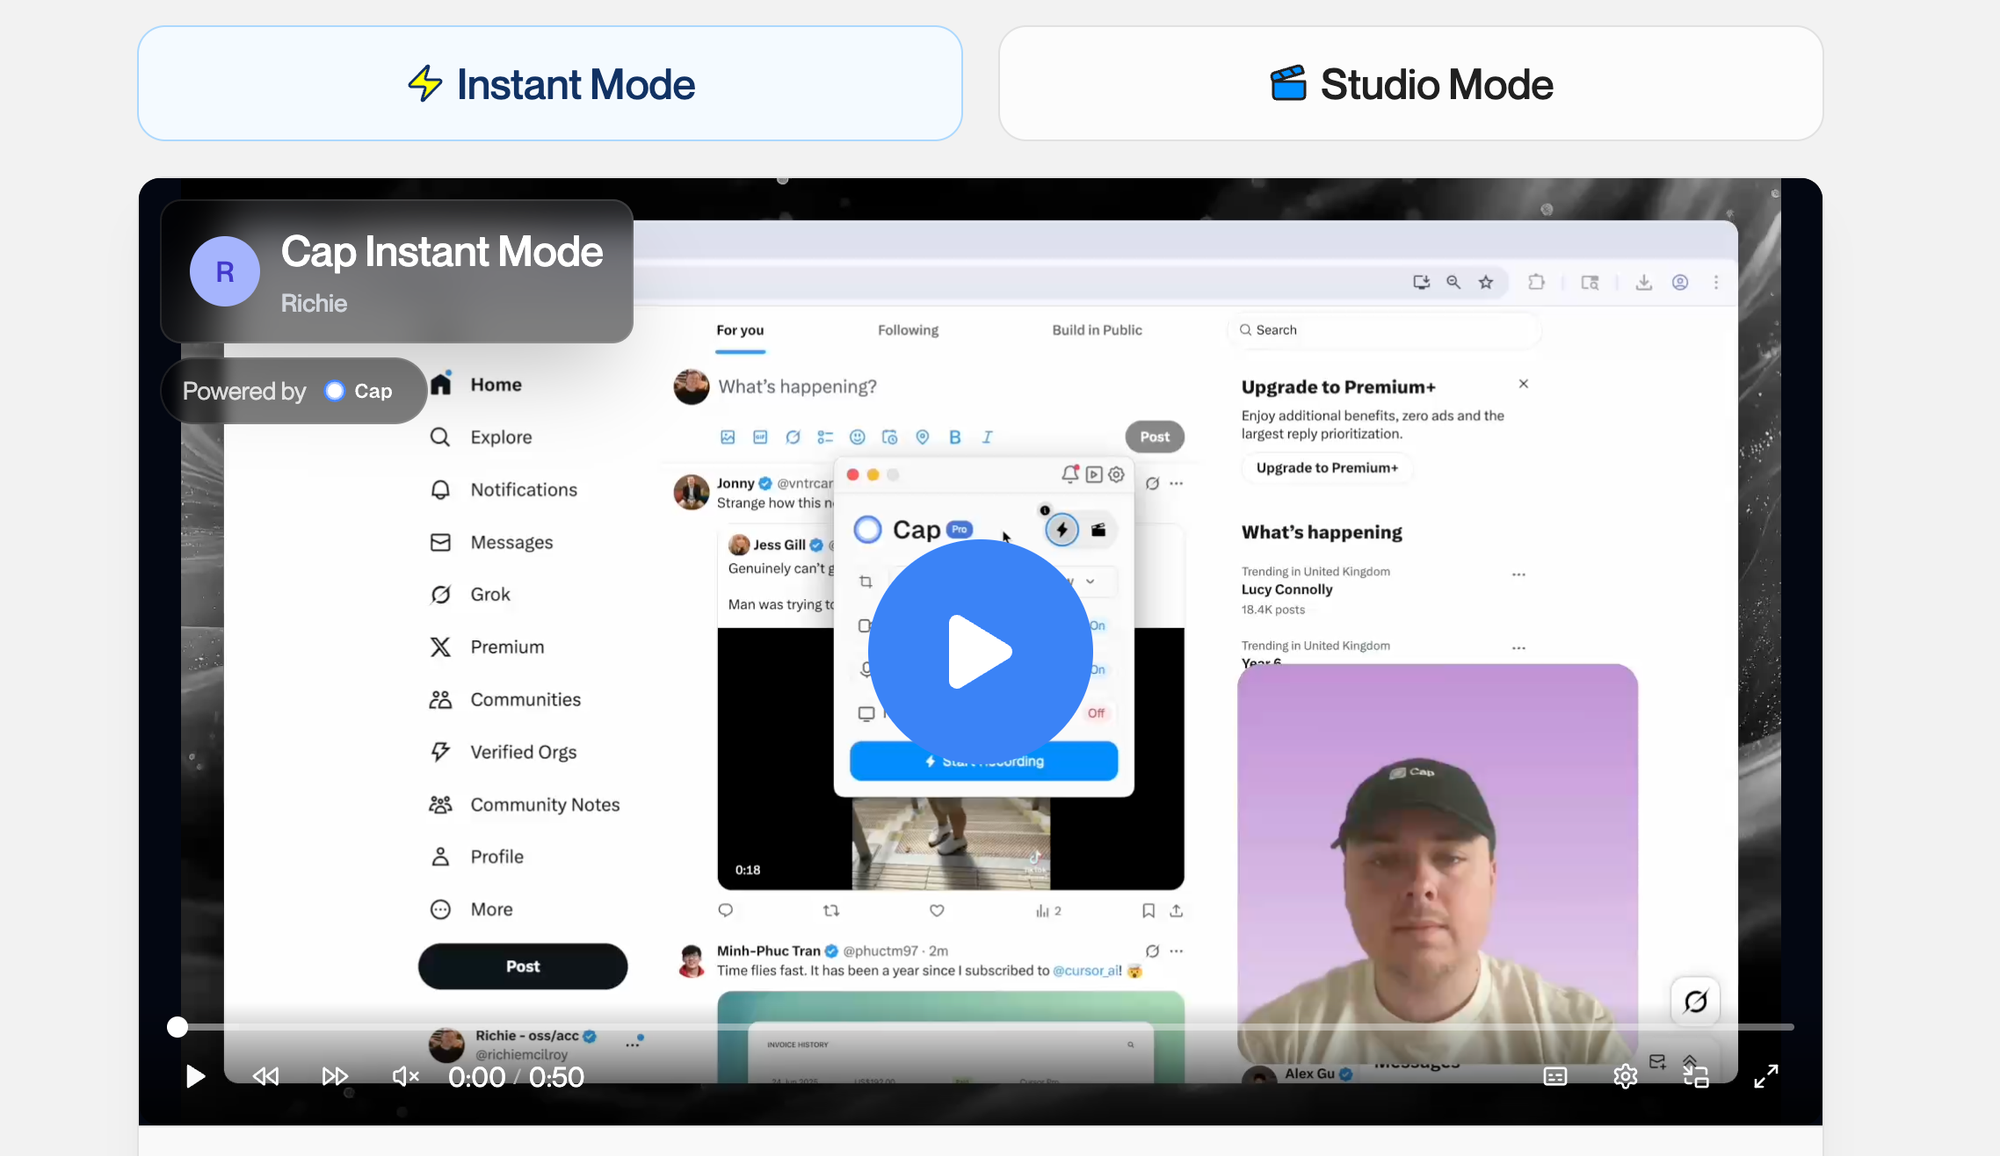Click the fast-forward double-arrow icon
The image size is (2000, 1156).
335,1076
